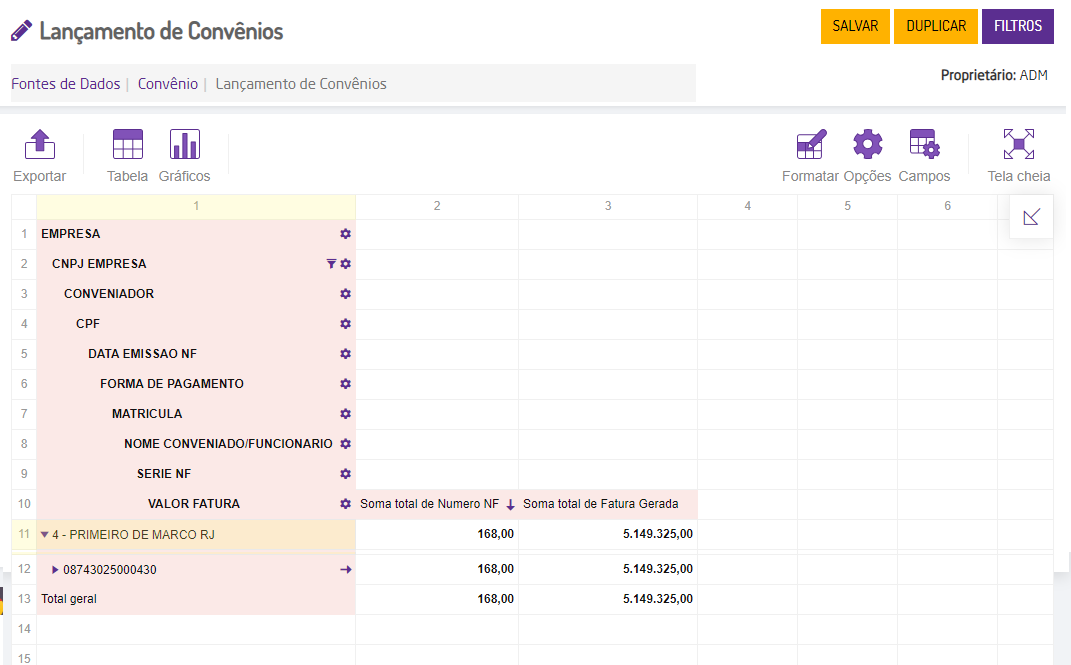Open the Gráficos chart view

click(185, 146)
